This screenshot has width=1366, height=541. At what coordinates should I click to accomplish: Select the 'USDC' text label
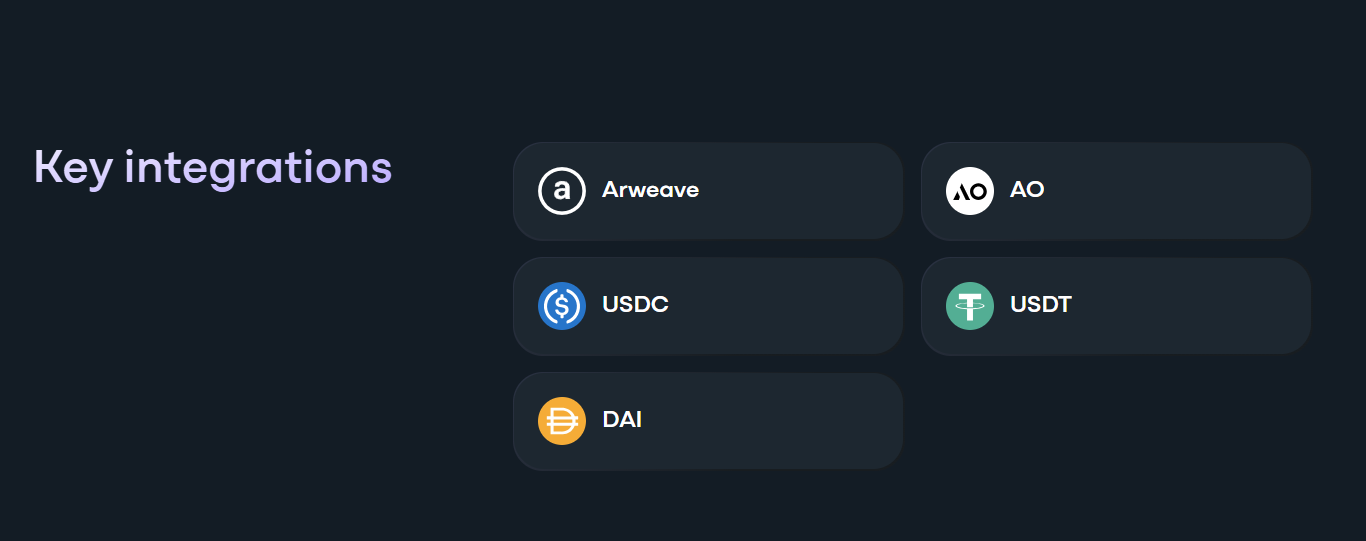coord(635,305)
